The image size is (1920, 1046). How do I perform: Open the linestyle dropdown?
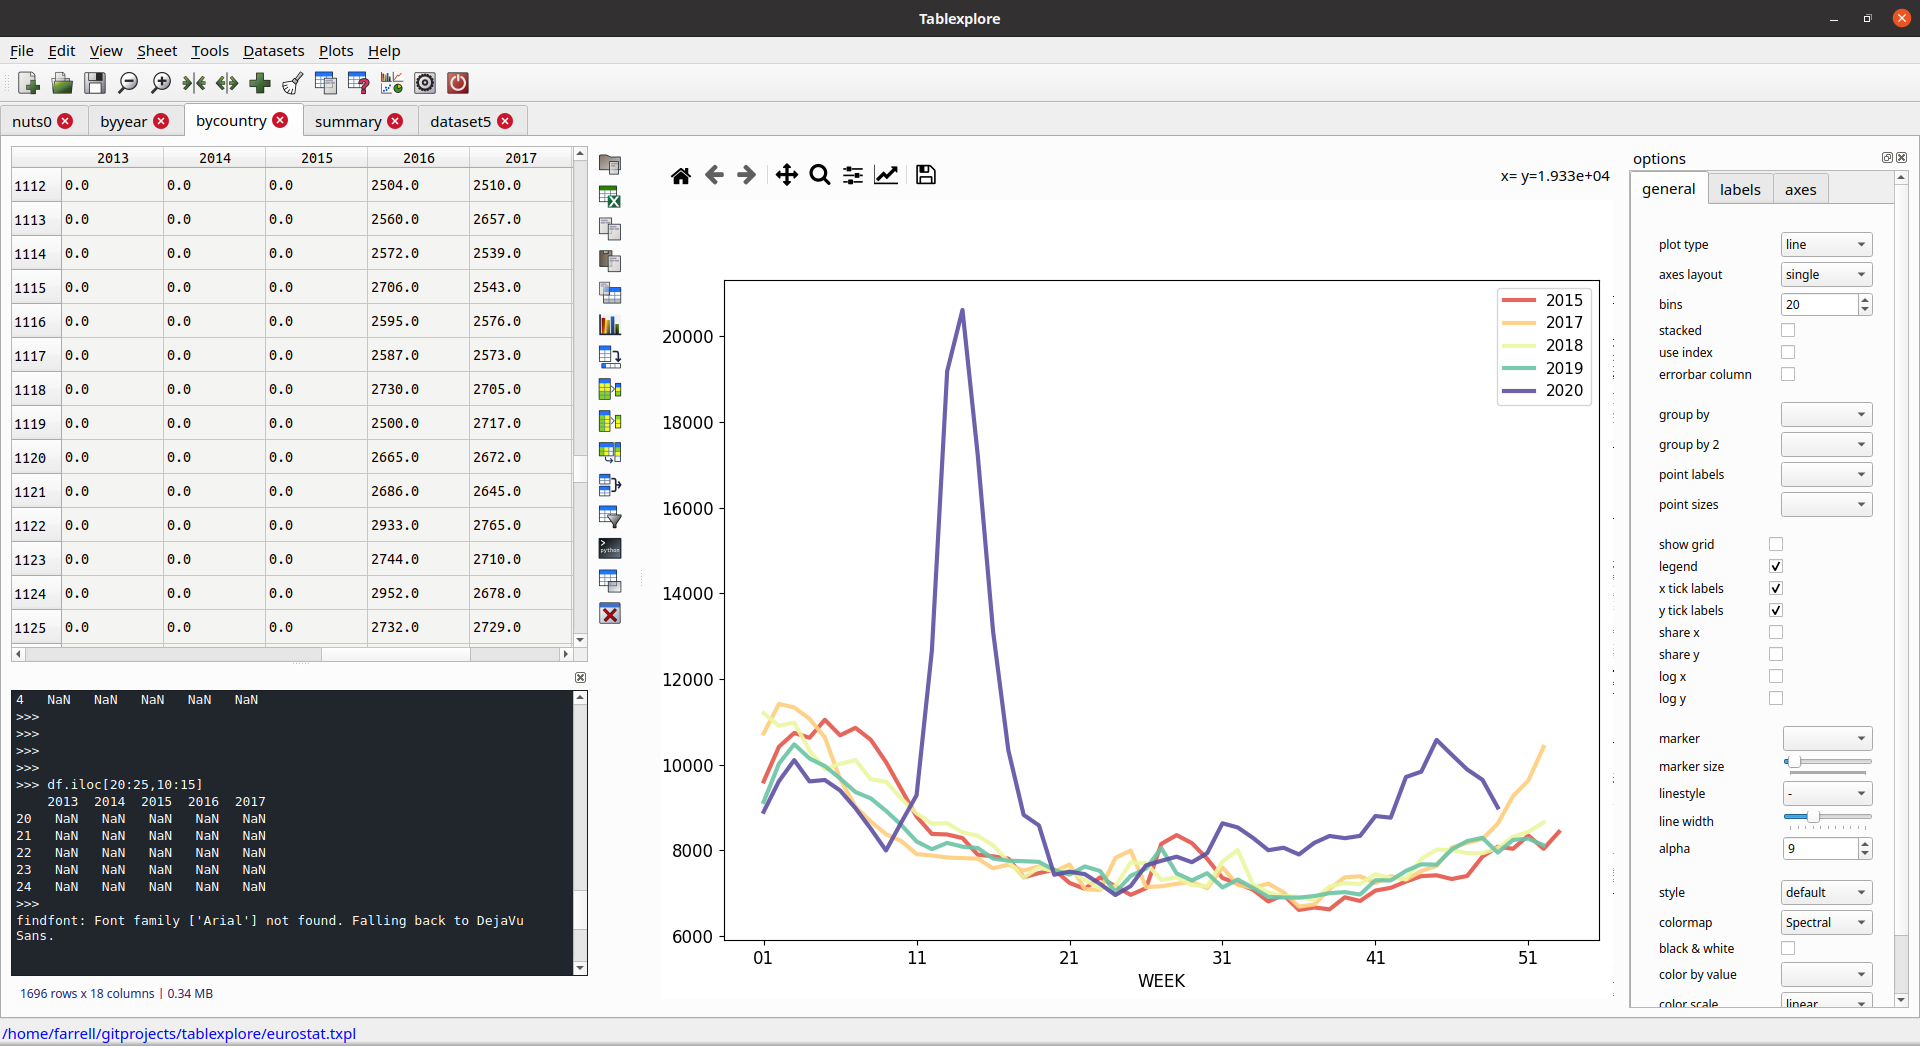point(1827,794)
